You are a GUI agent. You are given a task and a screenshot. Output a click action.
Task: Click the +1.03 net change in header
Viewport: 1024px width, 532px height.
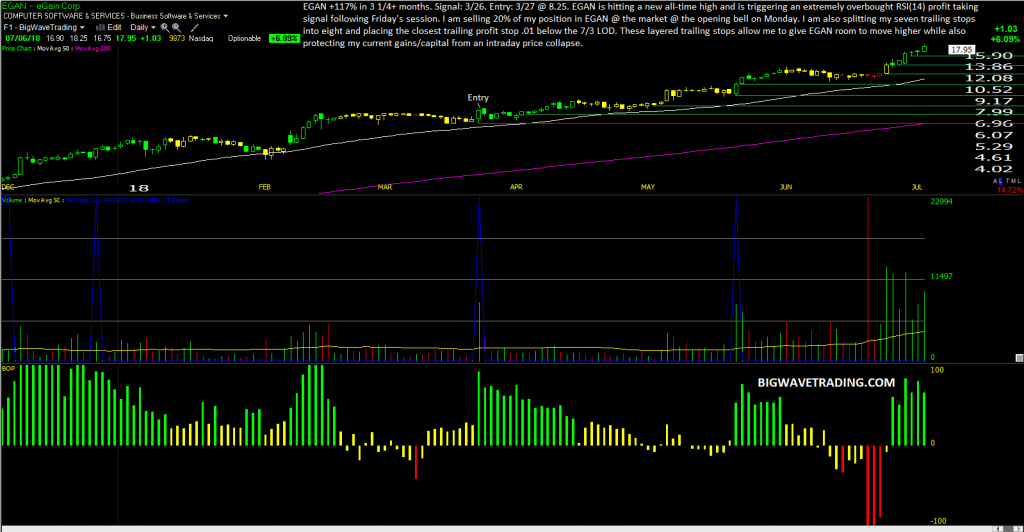pos(151,39)
